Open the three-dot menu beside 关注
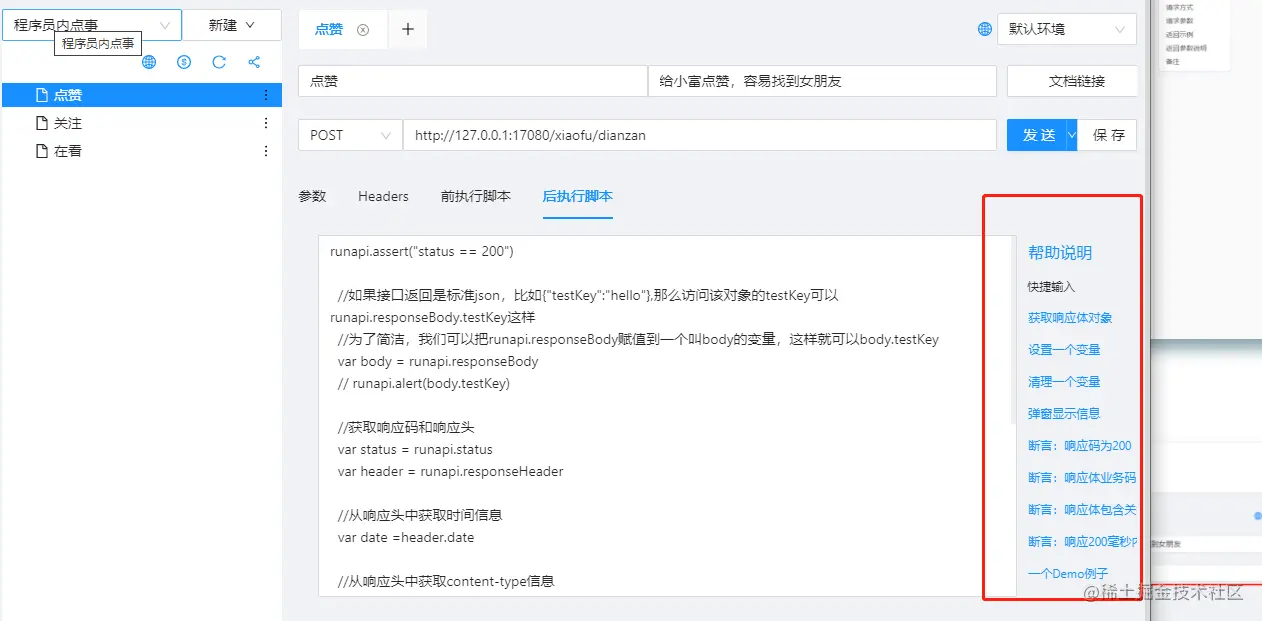The width and height of the screenshot is (1262, 621). 266,123
